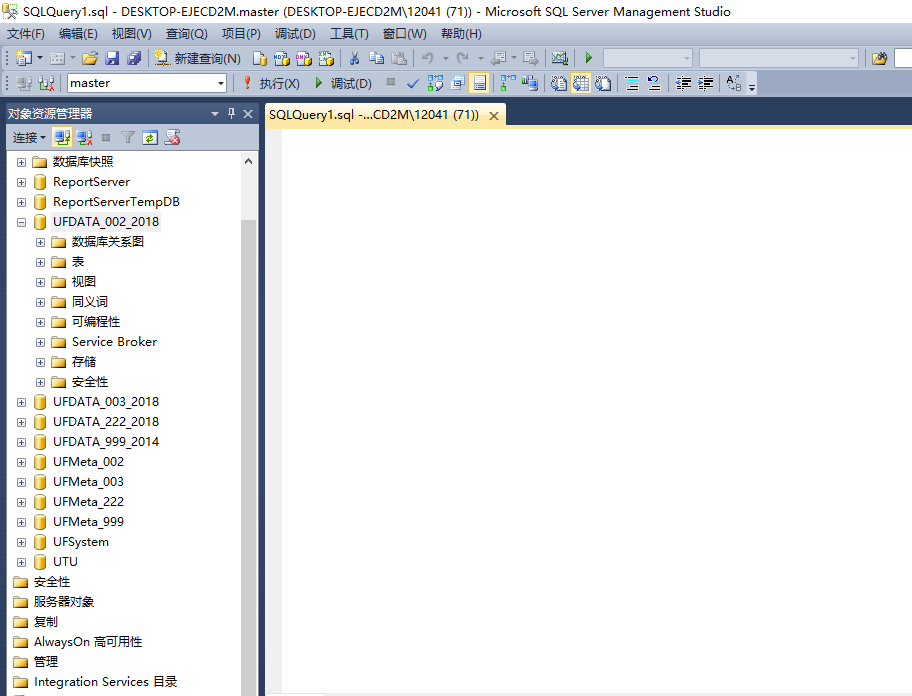Collapse the UFDATA_002_2018 database node
Image resolution: width=912 pixels, height=696 pixels.
22,222
